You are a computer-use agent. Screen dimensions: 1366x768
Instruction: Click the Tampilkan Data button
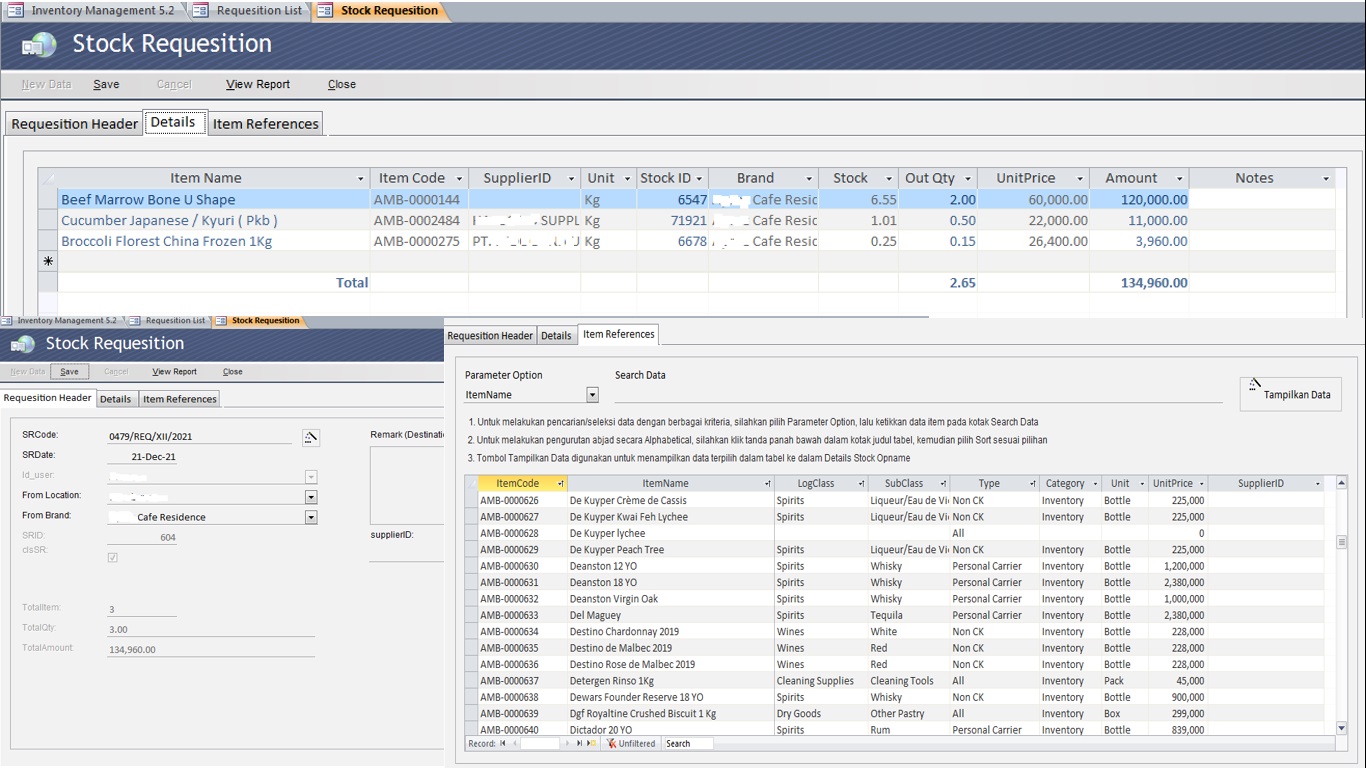1290,394
